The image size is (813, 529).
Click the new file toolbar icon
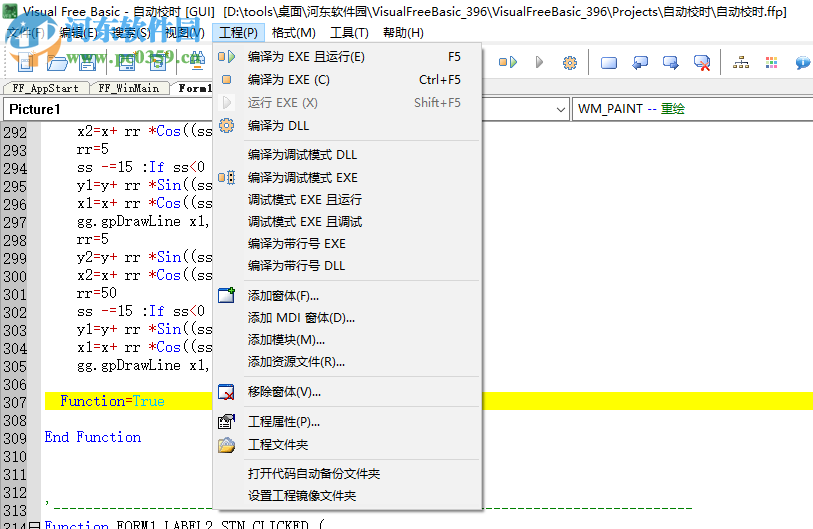[x=25, y=62]
